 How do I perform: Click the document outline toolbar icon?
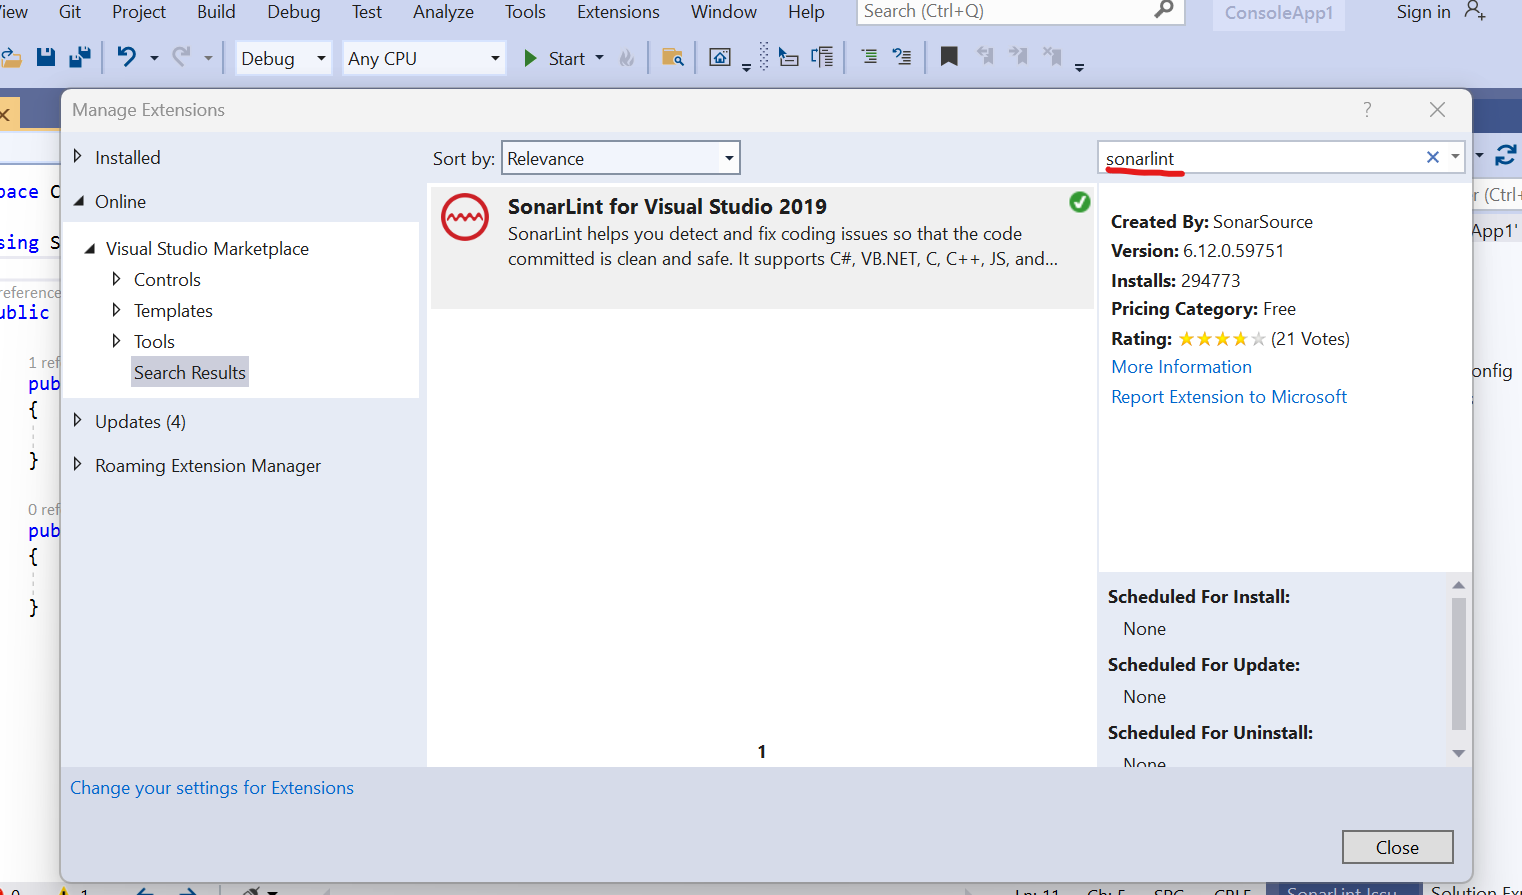click(x=823, y=57)
